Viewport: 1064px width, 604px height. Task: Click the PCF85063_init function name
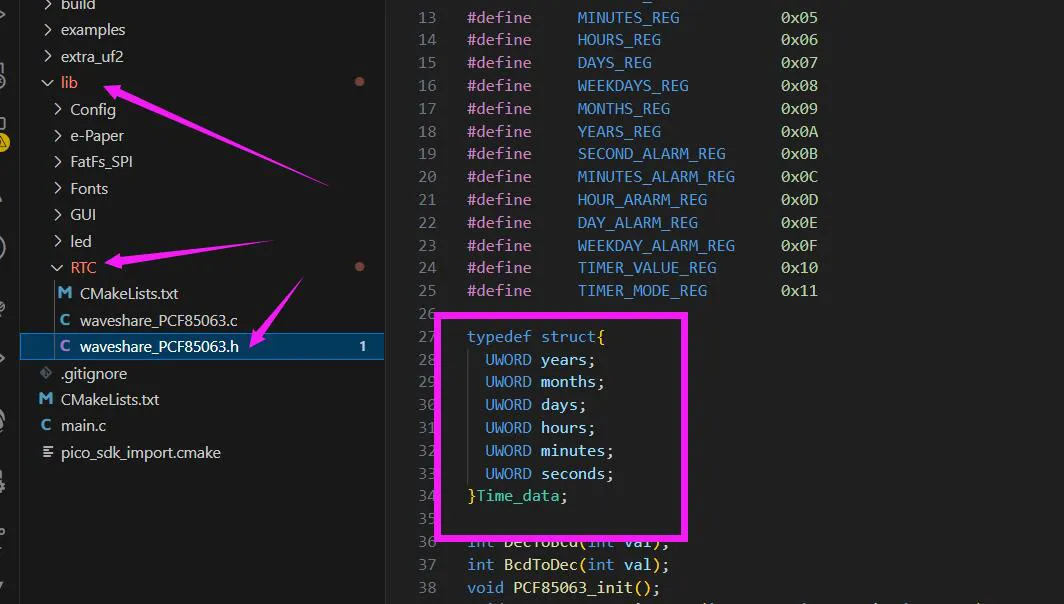click(573, 588)
